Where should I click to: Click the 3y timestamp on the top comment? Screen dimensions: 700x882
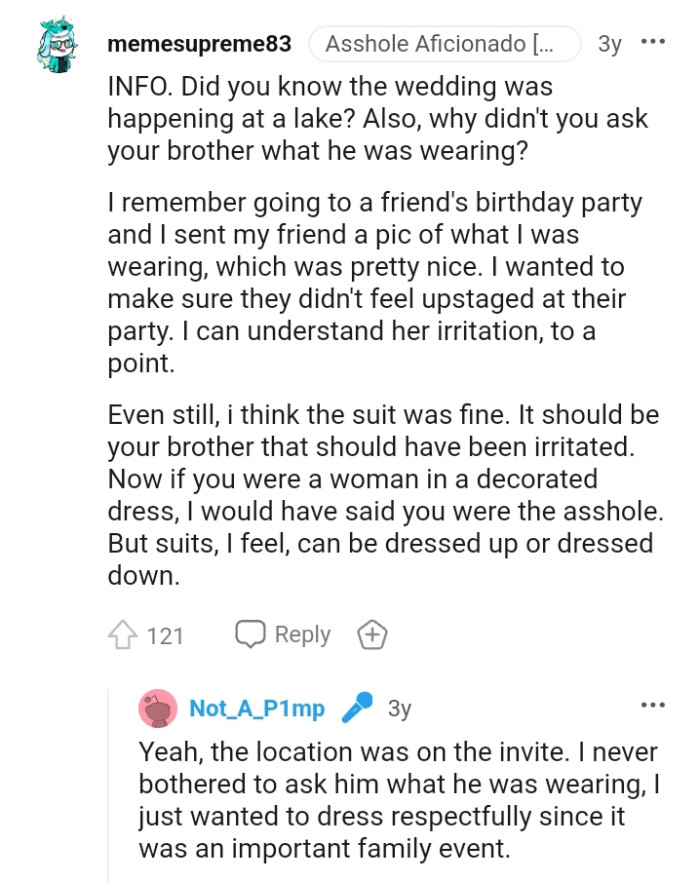tap(607, 43)
